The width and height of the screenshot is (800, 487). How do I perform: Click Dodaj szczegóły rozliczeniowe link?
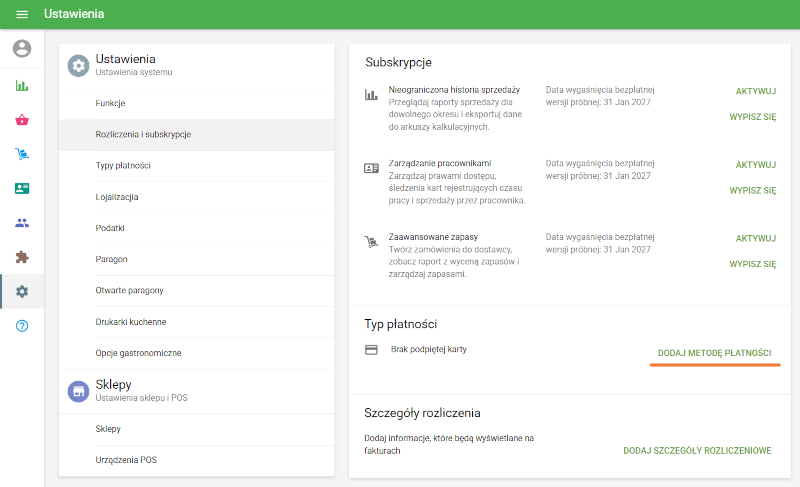click(697, 451)
